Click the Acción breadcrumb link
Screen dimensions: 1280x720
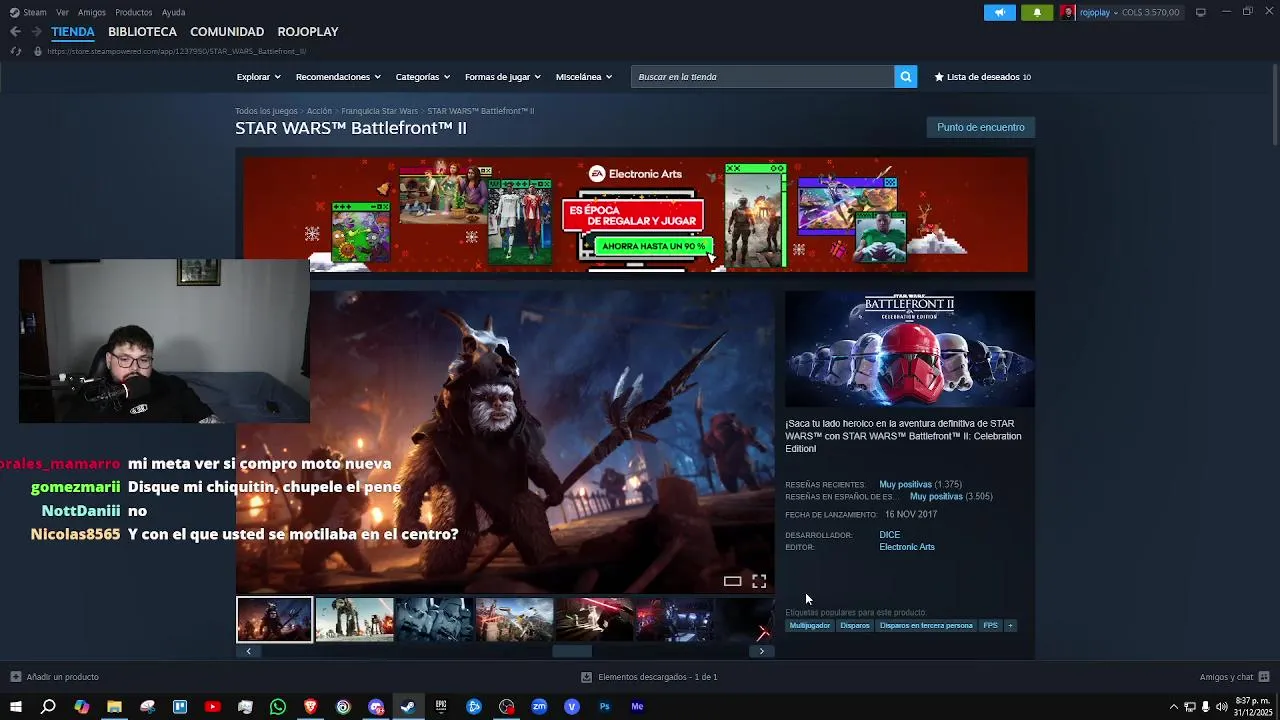[x=319, y=111]
